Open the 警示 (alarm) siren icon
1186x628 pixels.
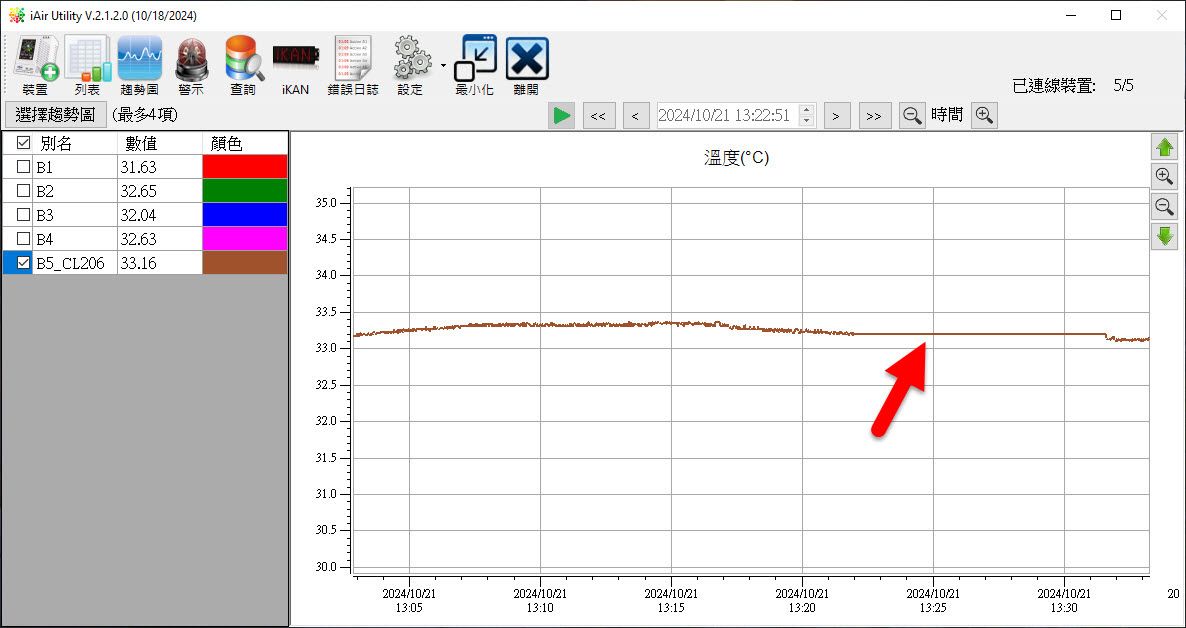coord(191,66)
